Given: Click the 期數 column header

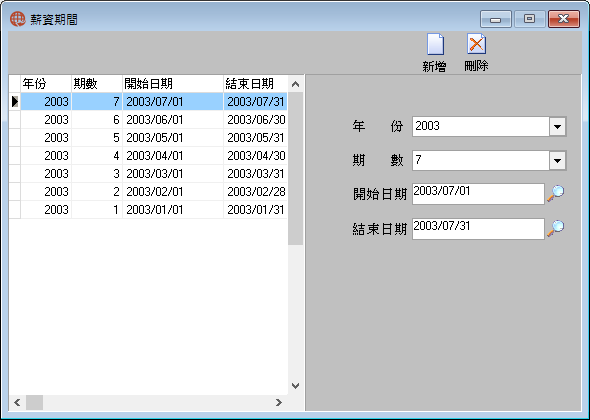Looking at the screenshot, I should tap(97, 84).
